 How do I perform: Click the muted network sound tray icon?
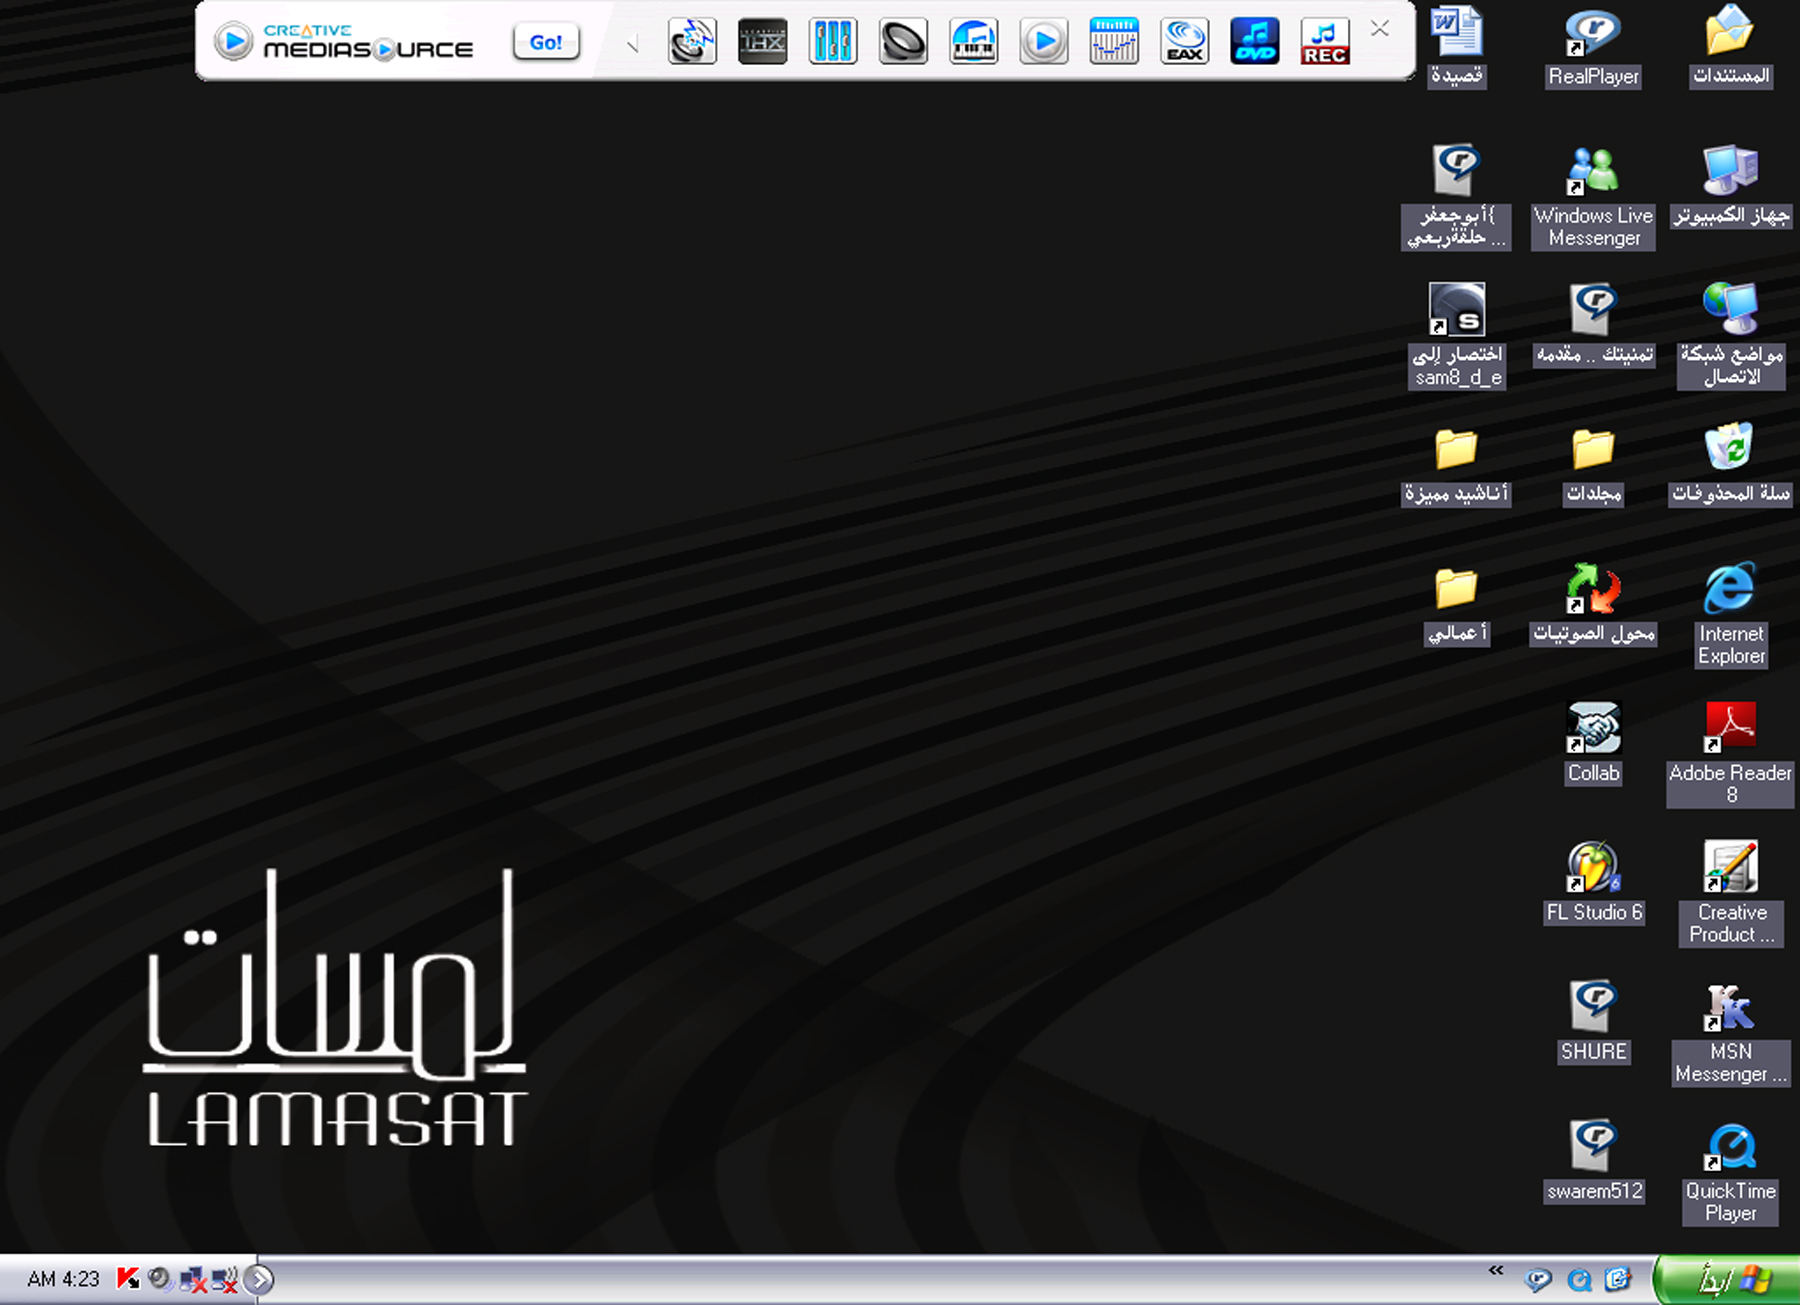225,1280
